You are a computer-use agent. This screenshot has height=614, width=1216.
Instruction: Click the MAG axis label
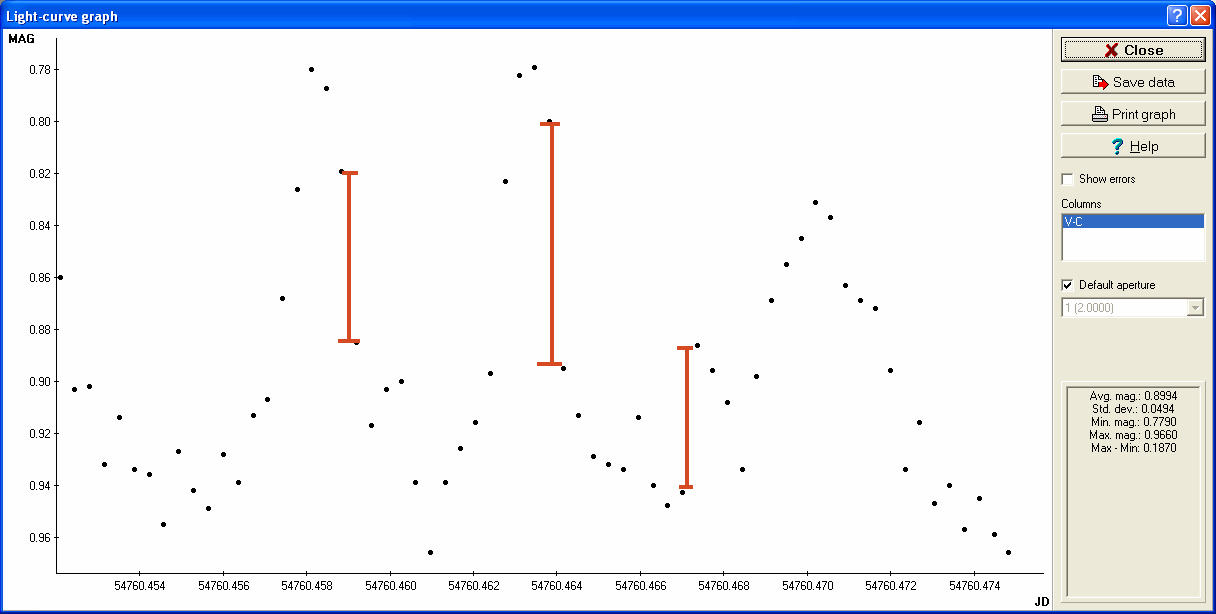pos(21,39)
